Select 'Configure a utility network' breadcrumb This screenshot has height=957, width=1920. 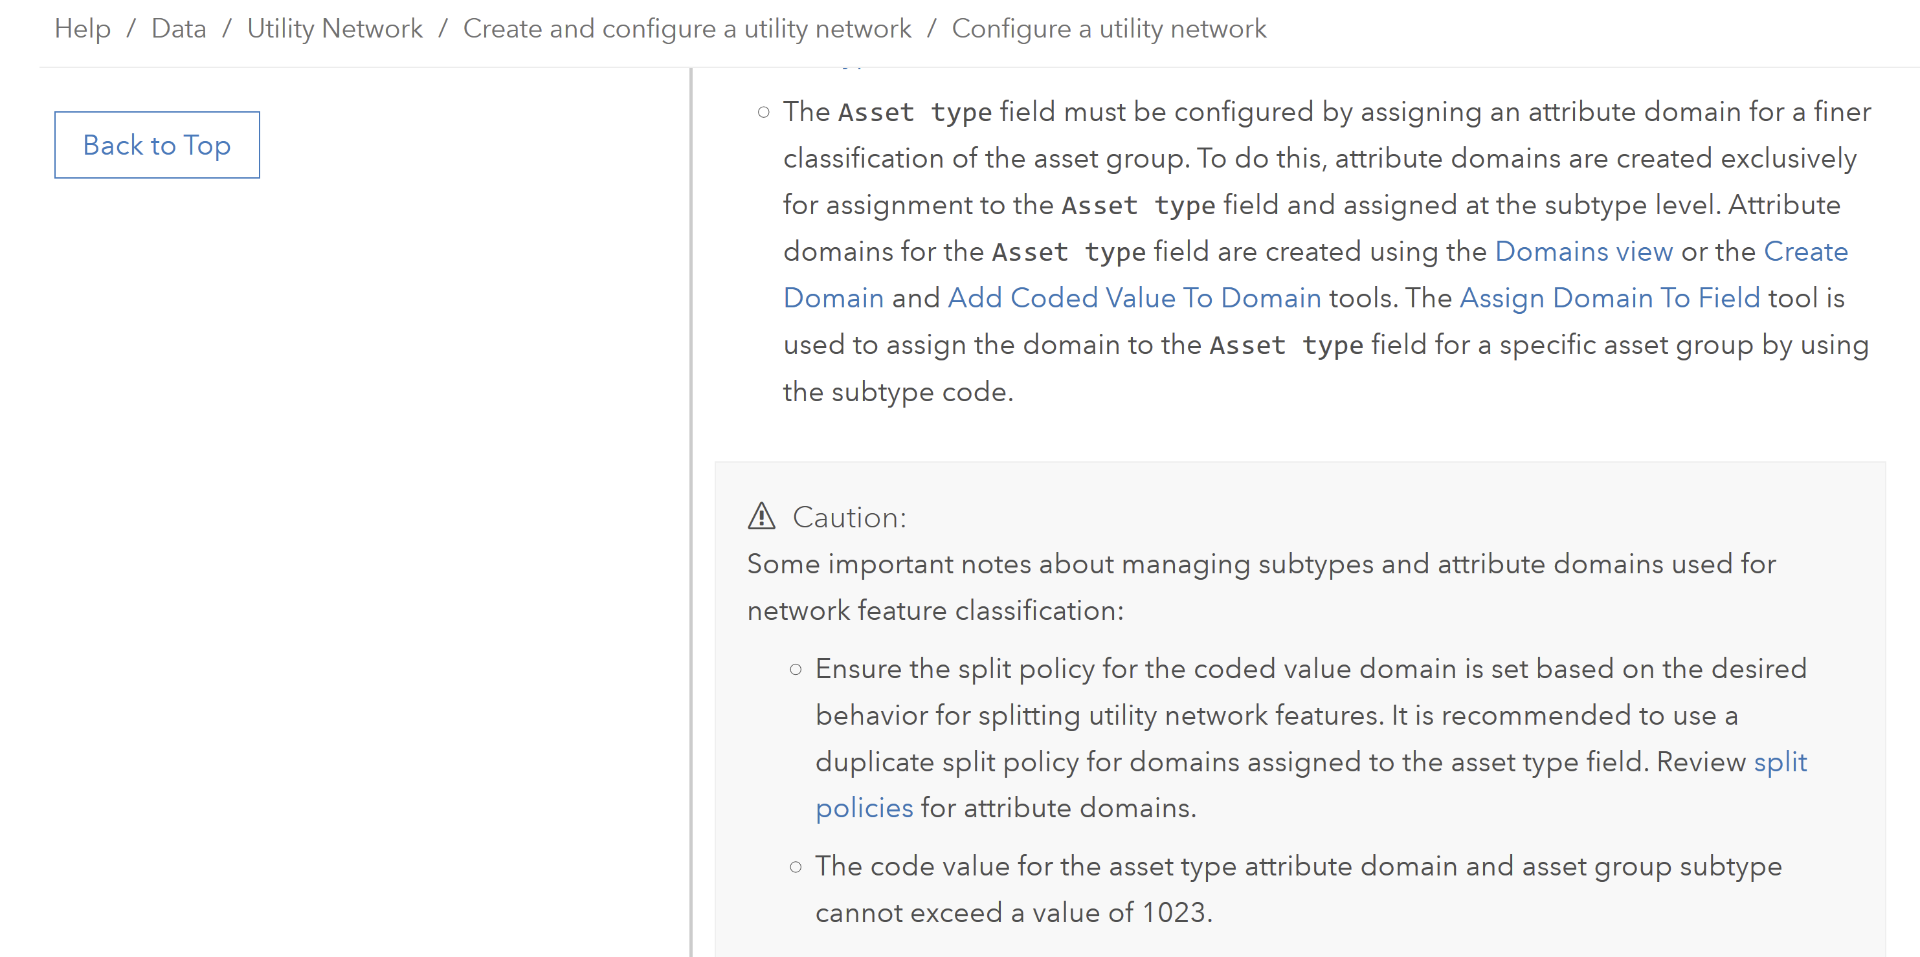[1108, 29]
